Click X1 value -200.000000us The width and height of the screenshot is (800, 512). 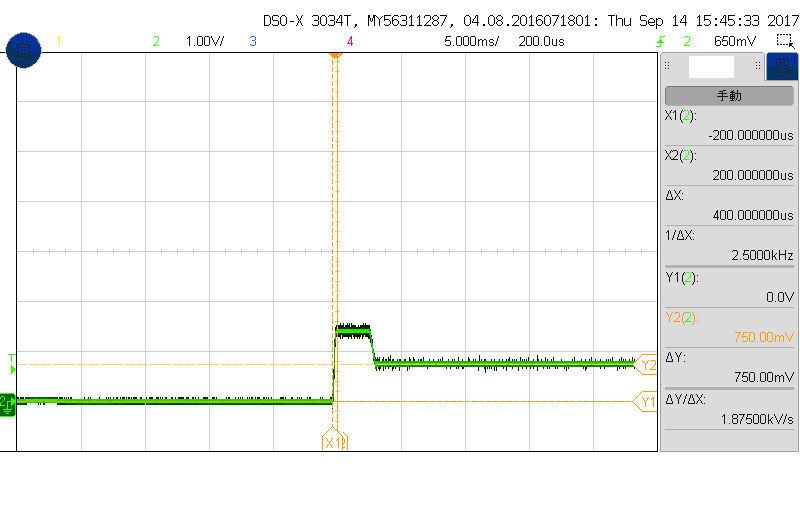(751, 135)
